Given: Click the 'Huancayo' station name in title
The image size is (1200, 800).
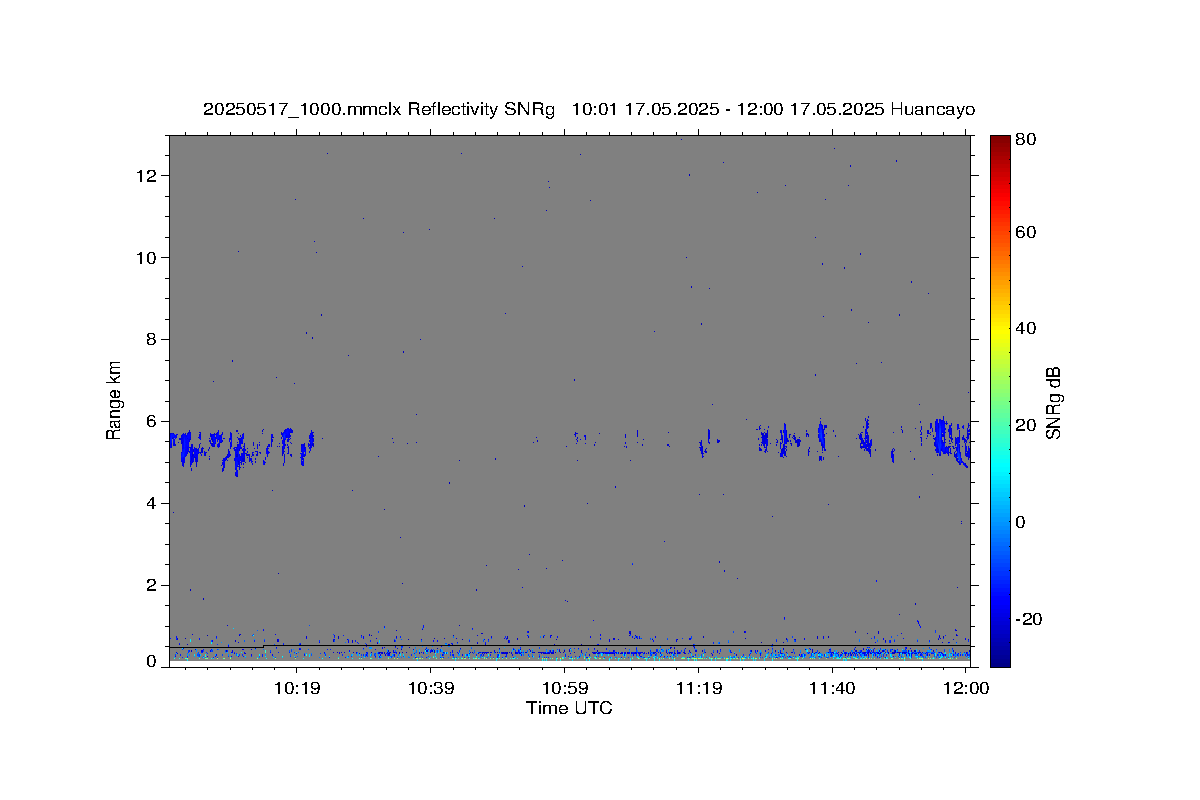Looking at the screenshot, I should [x=932, y=110].
